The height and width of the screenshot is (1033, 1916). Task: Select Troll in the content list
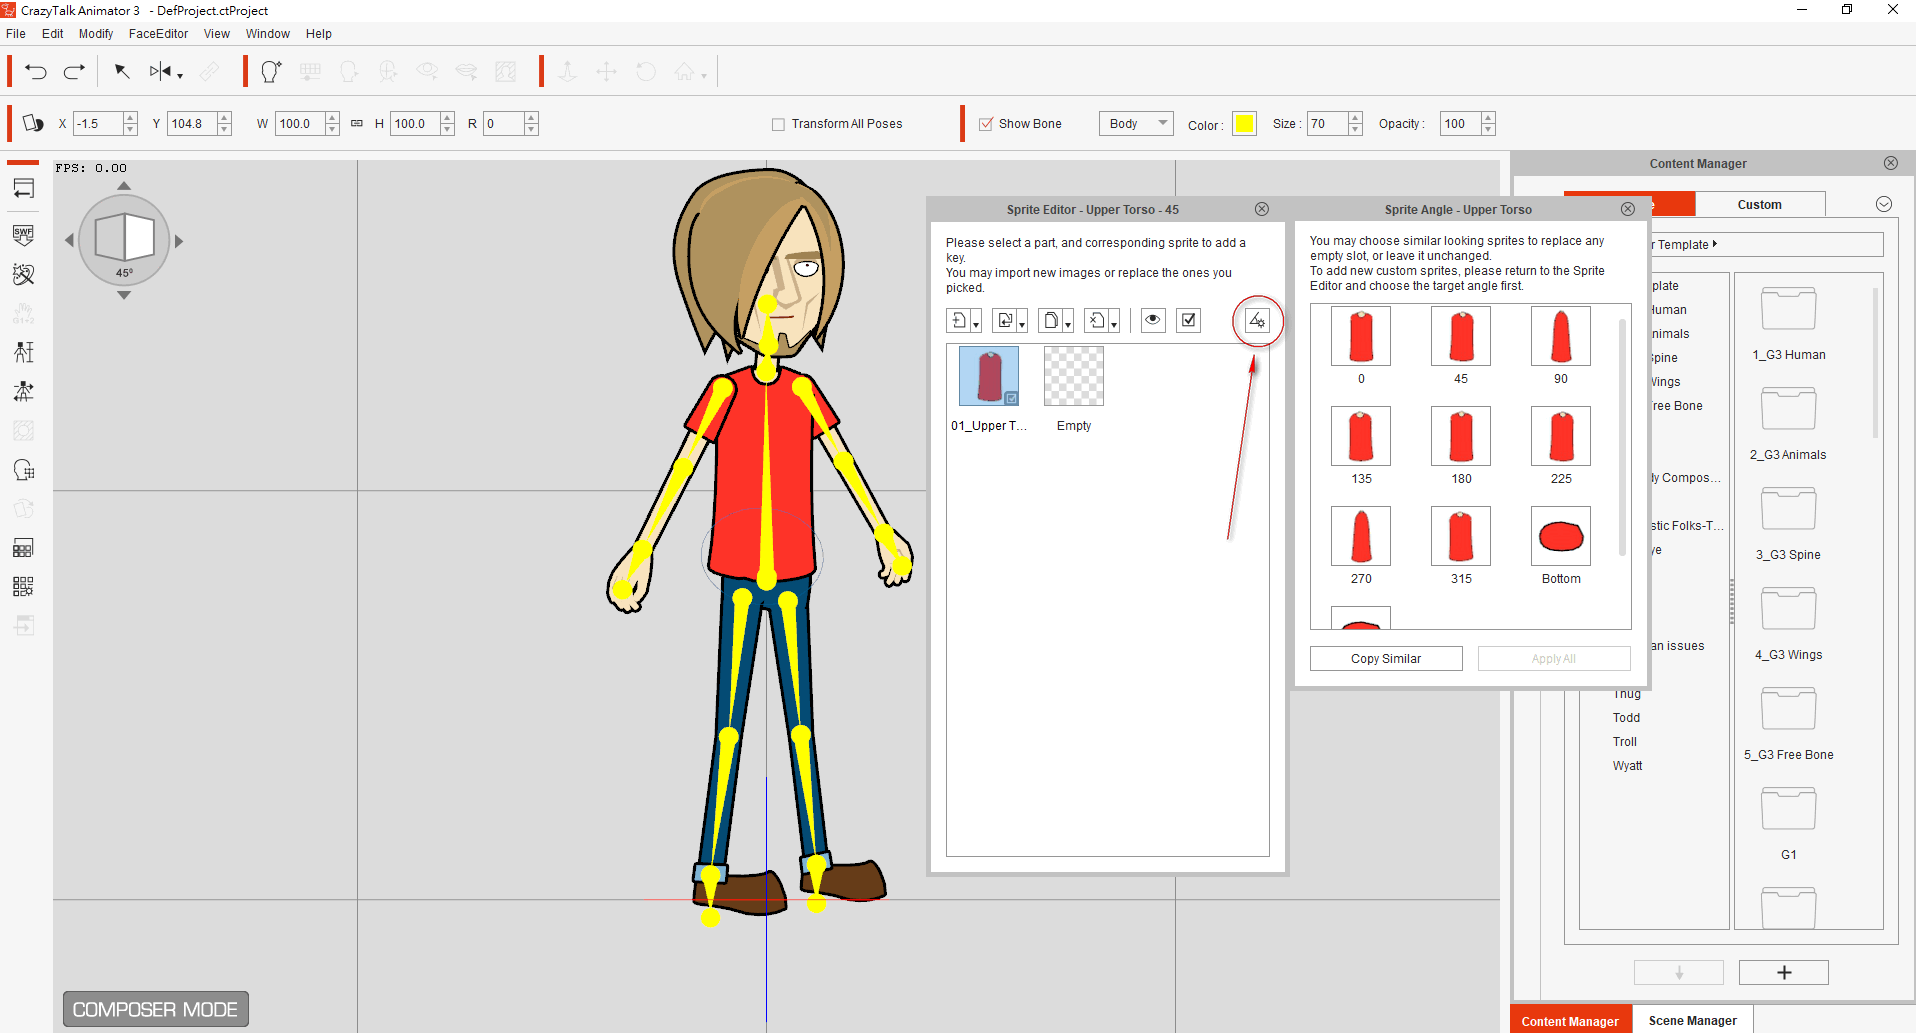point(1625,742)
